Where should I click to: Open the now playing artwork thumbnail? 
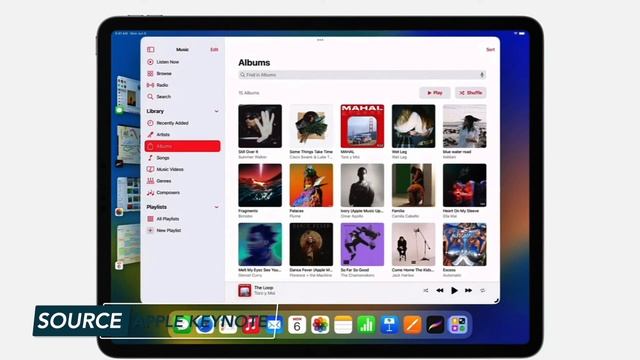(x=244, y=290)
